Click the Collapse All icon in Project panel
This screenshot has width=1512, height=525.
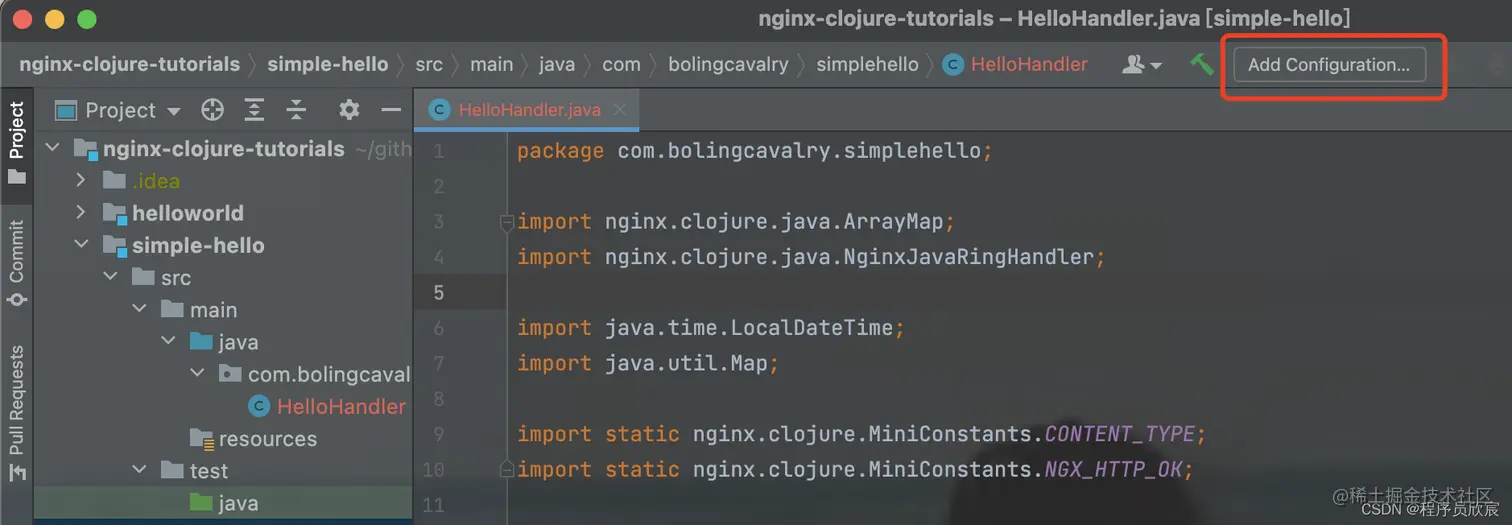[296, 110]
